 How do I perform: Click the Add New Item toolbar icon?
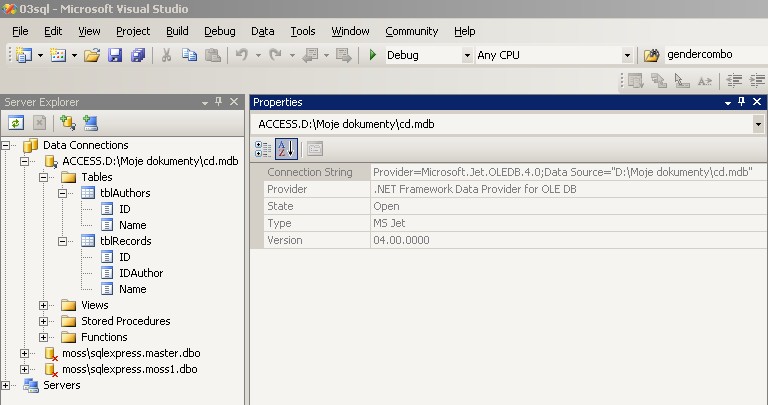point(58,55)
